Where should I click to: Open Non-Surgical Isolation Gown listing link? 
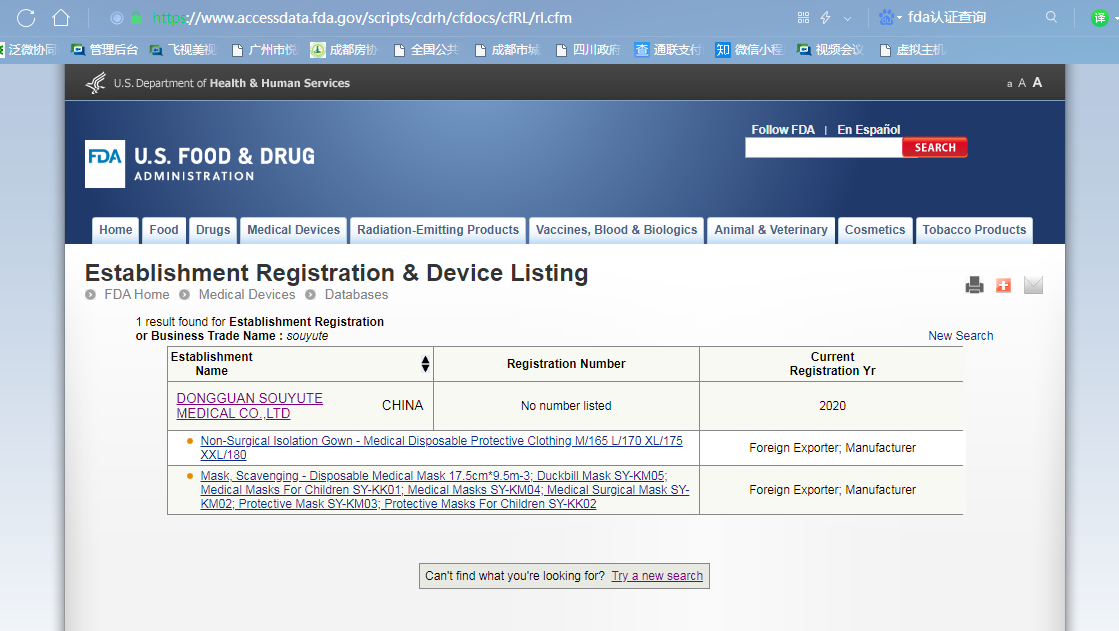(441, 448)
